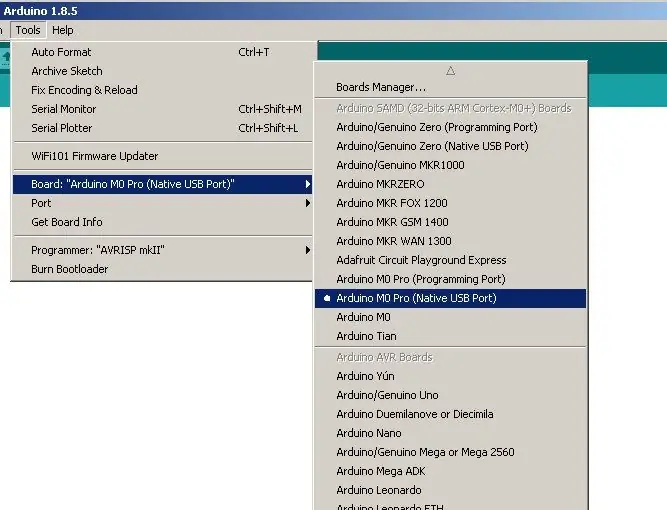Choose Arduino/Genuino Mega or Mega 2560
This screenshot has height=510, width=667.
450,452
